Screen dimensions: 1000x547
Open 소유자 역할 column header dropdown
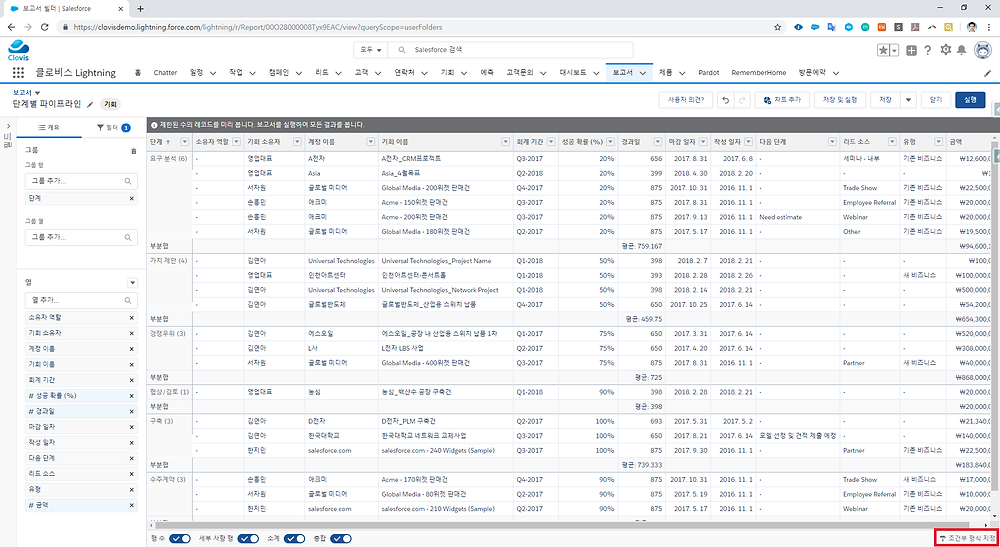[235, 142]
